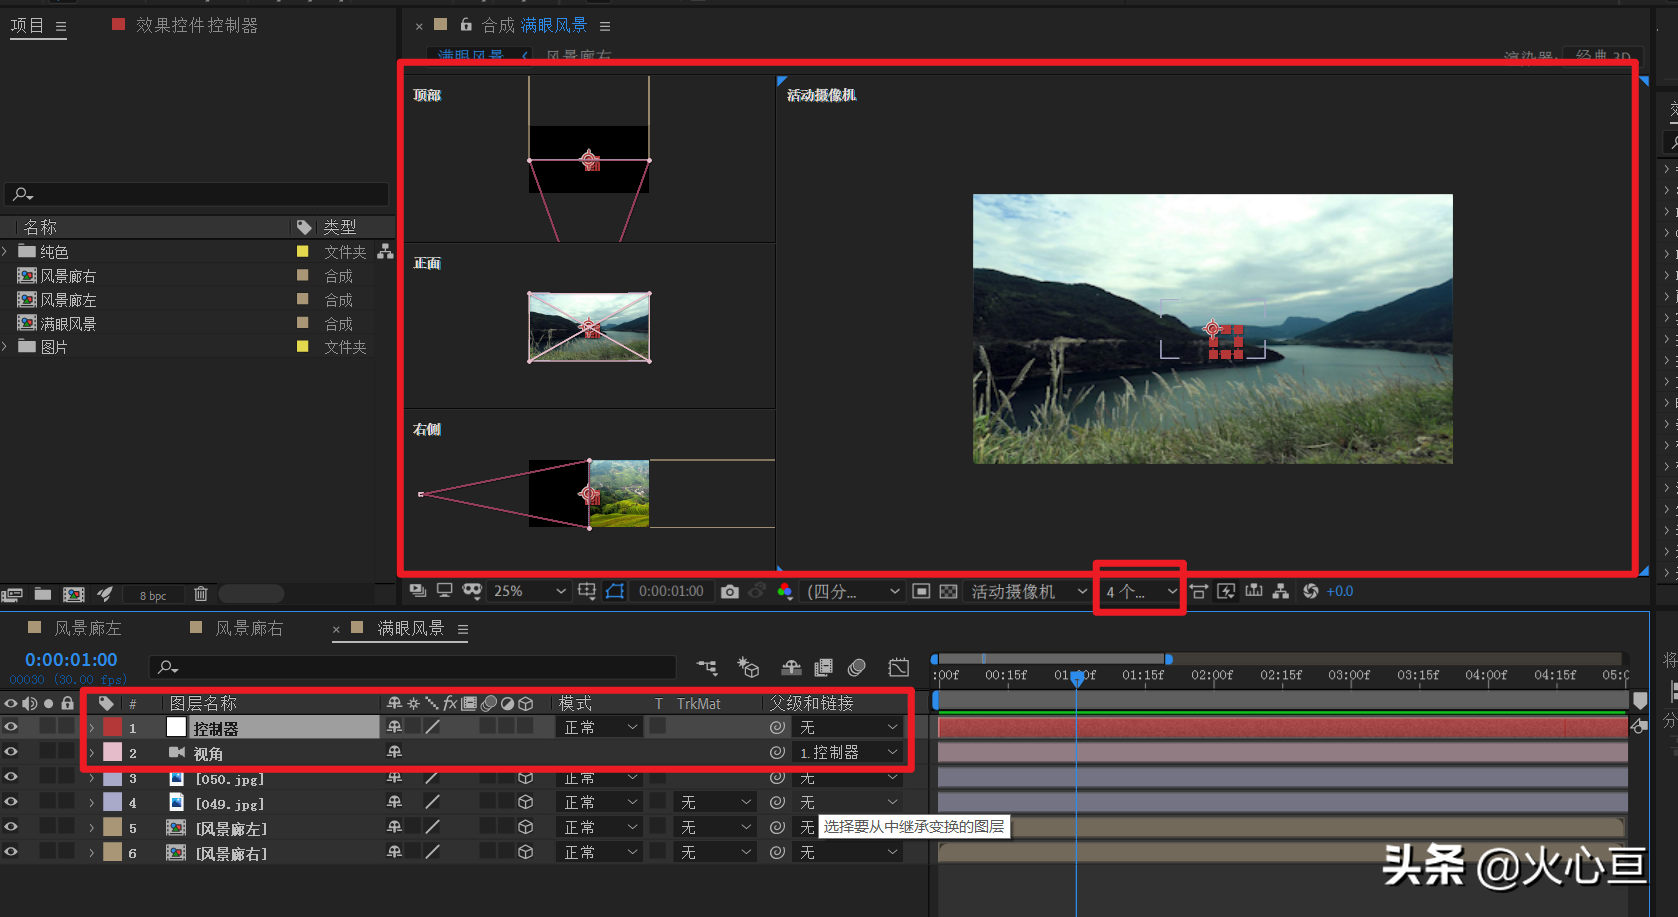Open the 活动摄像机 3D view dropdown
The width and height of the screenshot is (1678, 917).
tap(1029, 591)
